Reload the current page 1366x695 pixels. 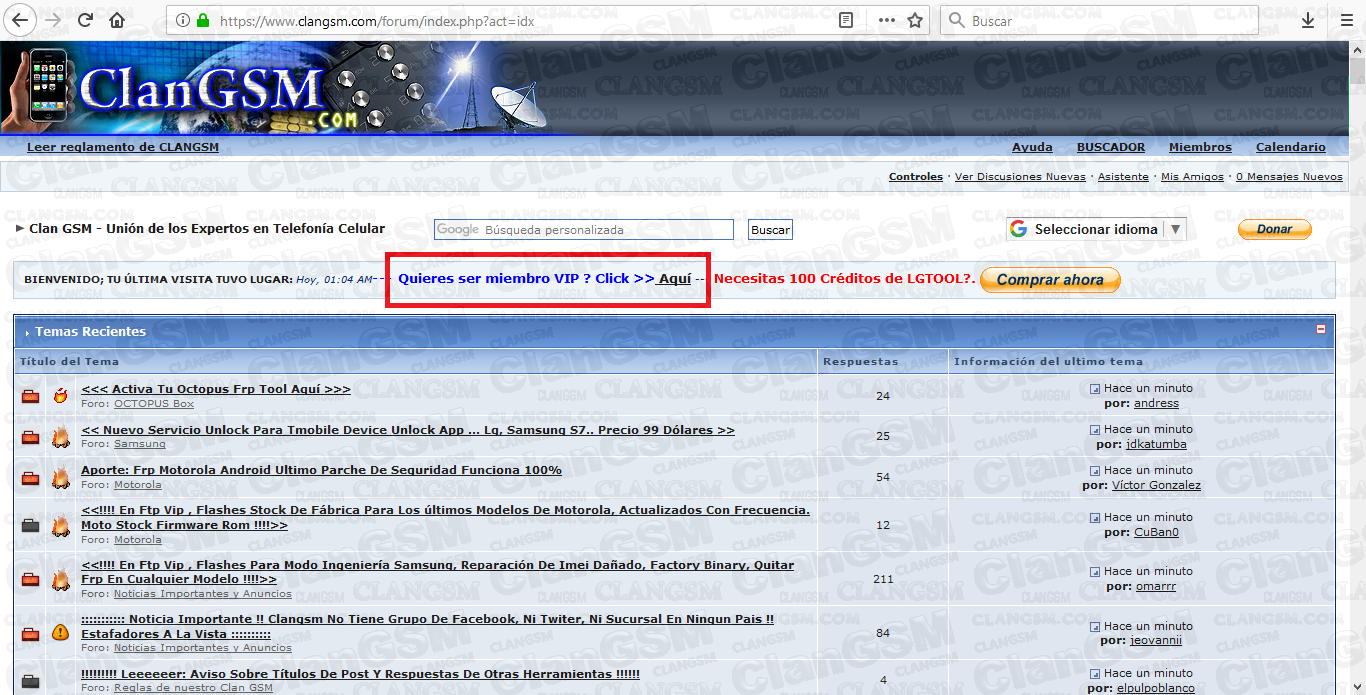(85, 20)
